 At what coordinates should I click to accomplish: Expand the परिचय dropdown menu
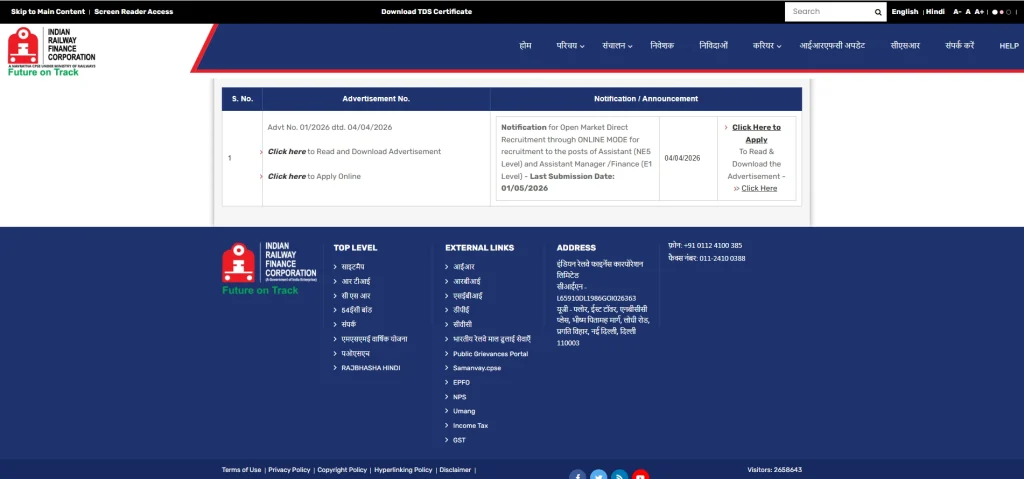tap(570, 46)
